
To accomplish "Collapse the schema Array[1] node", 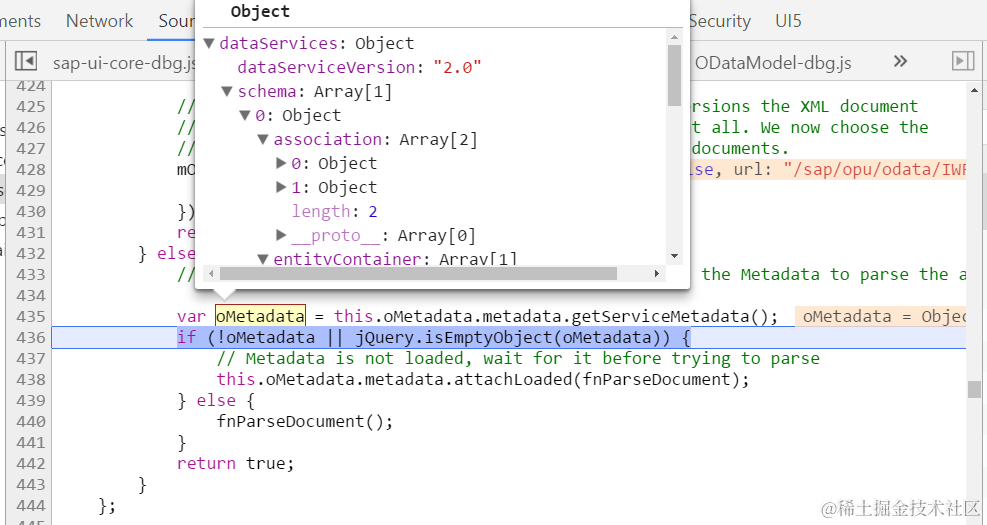I will point(227,92).
